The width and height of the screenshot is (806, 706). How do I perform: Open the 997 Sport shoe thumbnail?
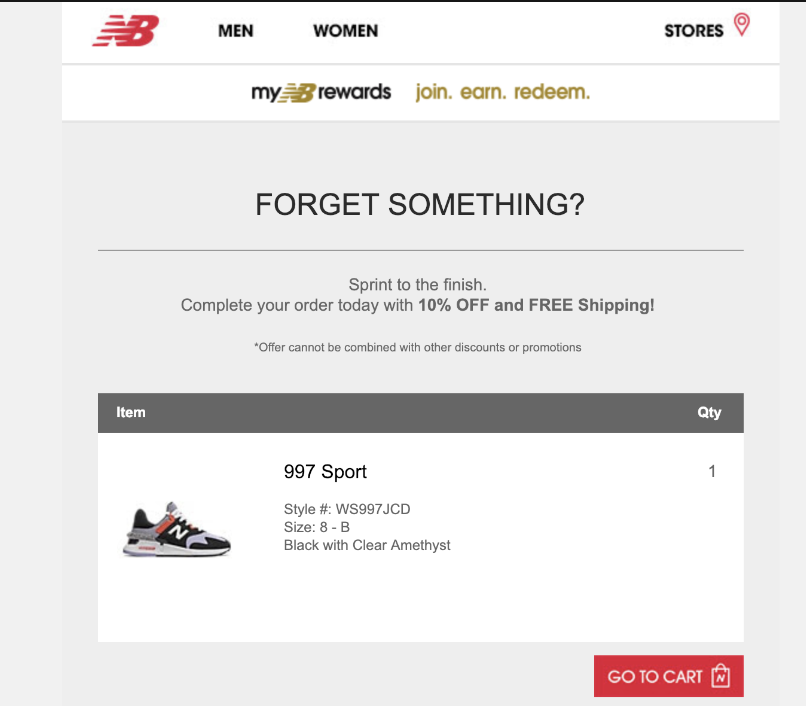coord(176,527)
